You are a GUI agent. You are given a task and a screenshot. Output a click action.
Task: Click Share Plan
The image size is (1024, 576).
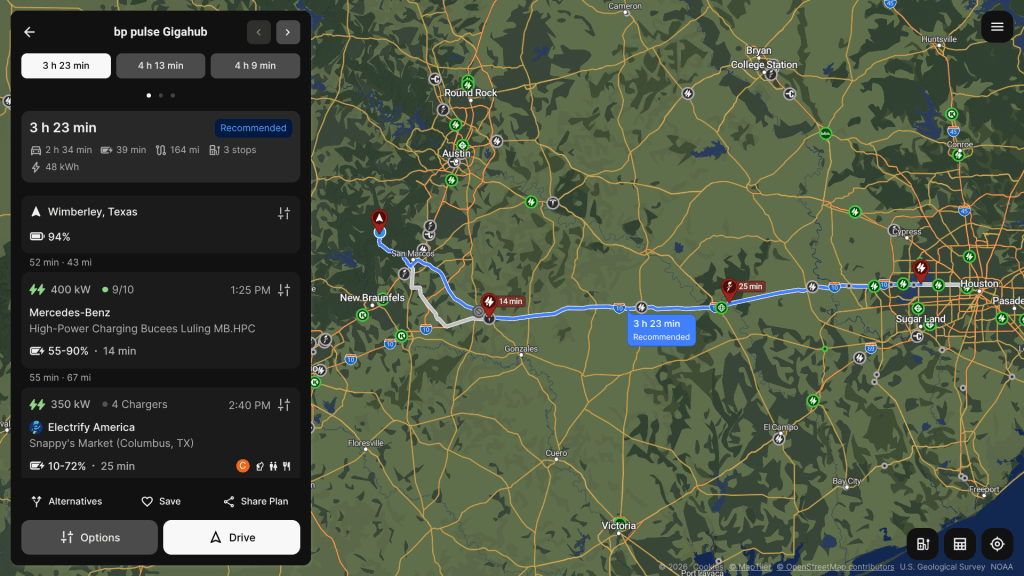(x=255, y=502)
